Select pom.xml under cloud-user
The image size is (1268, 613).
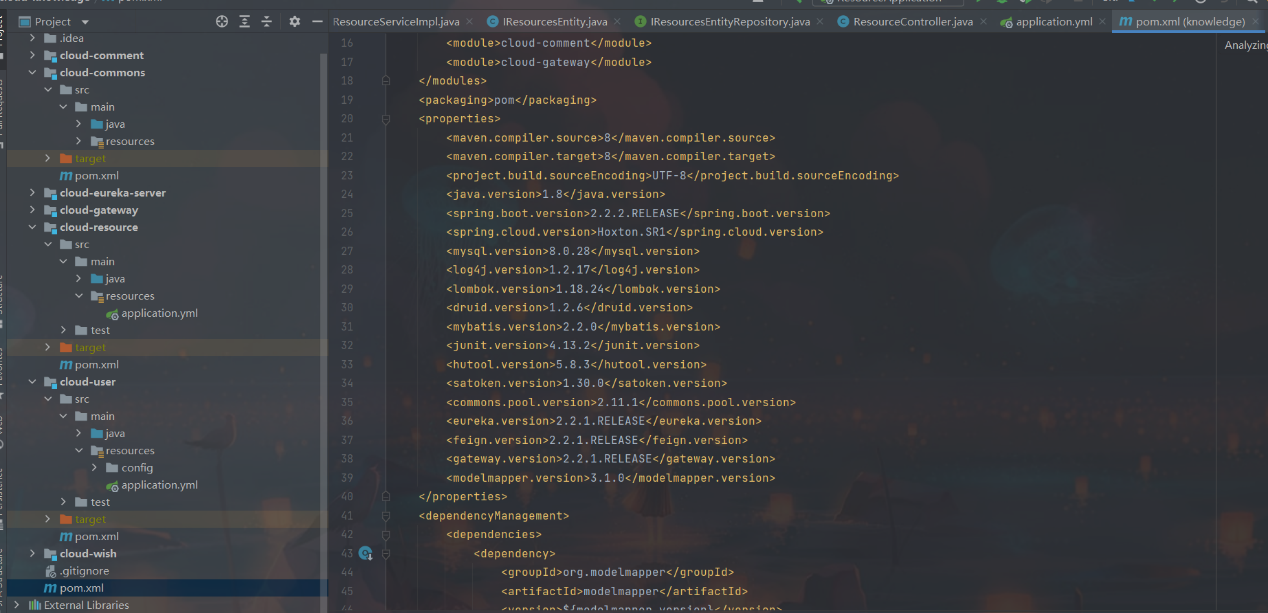96,537
